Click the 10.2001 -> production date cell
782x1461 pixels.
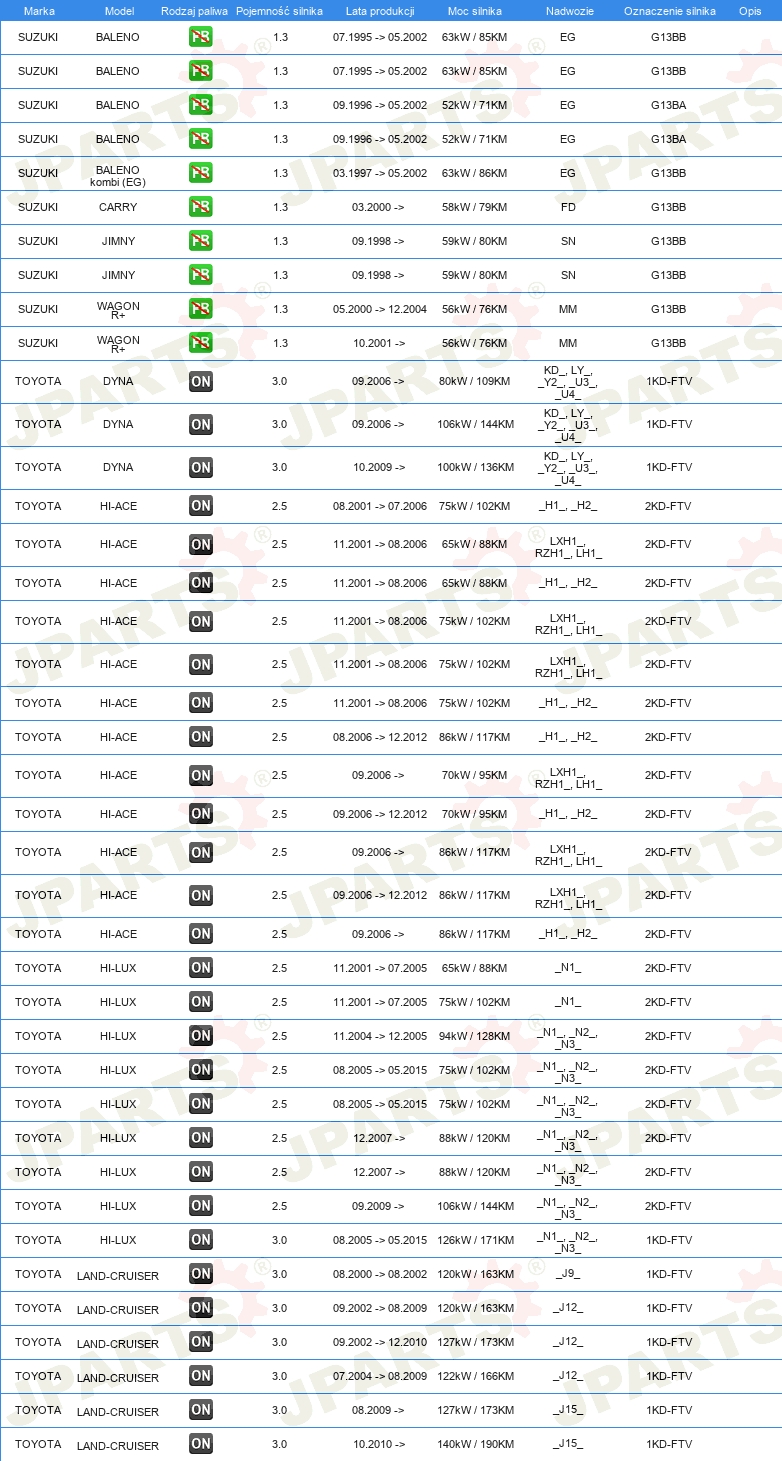[379, 343]
